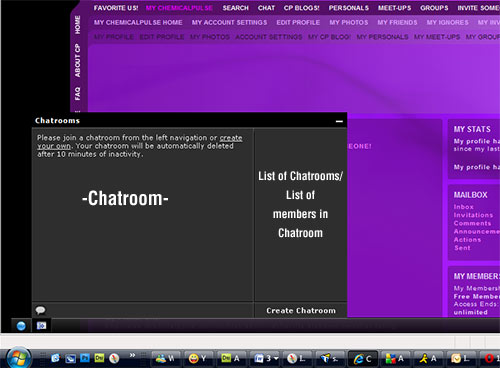Switch to the colorful blocks taskbar button
Screen dimensions: 500x368
point(395,359)
